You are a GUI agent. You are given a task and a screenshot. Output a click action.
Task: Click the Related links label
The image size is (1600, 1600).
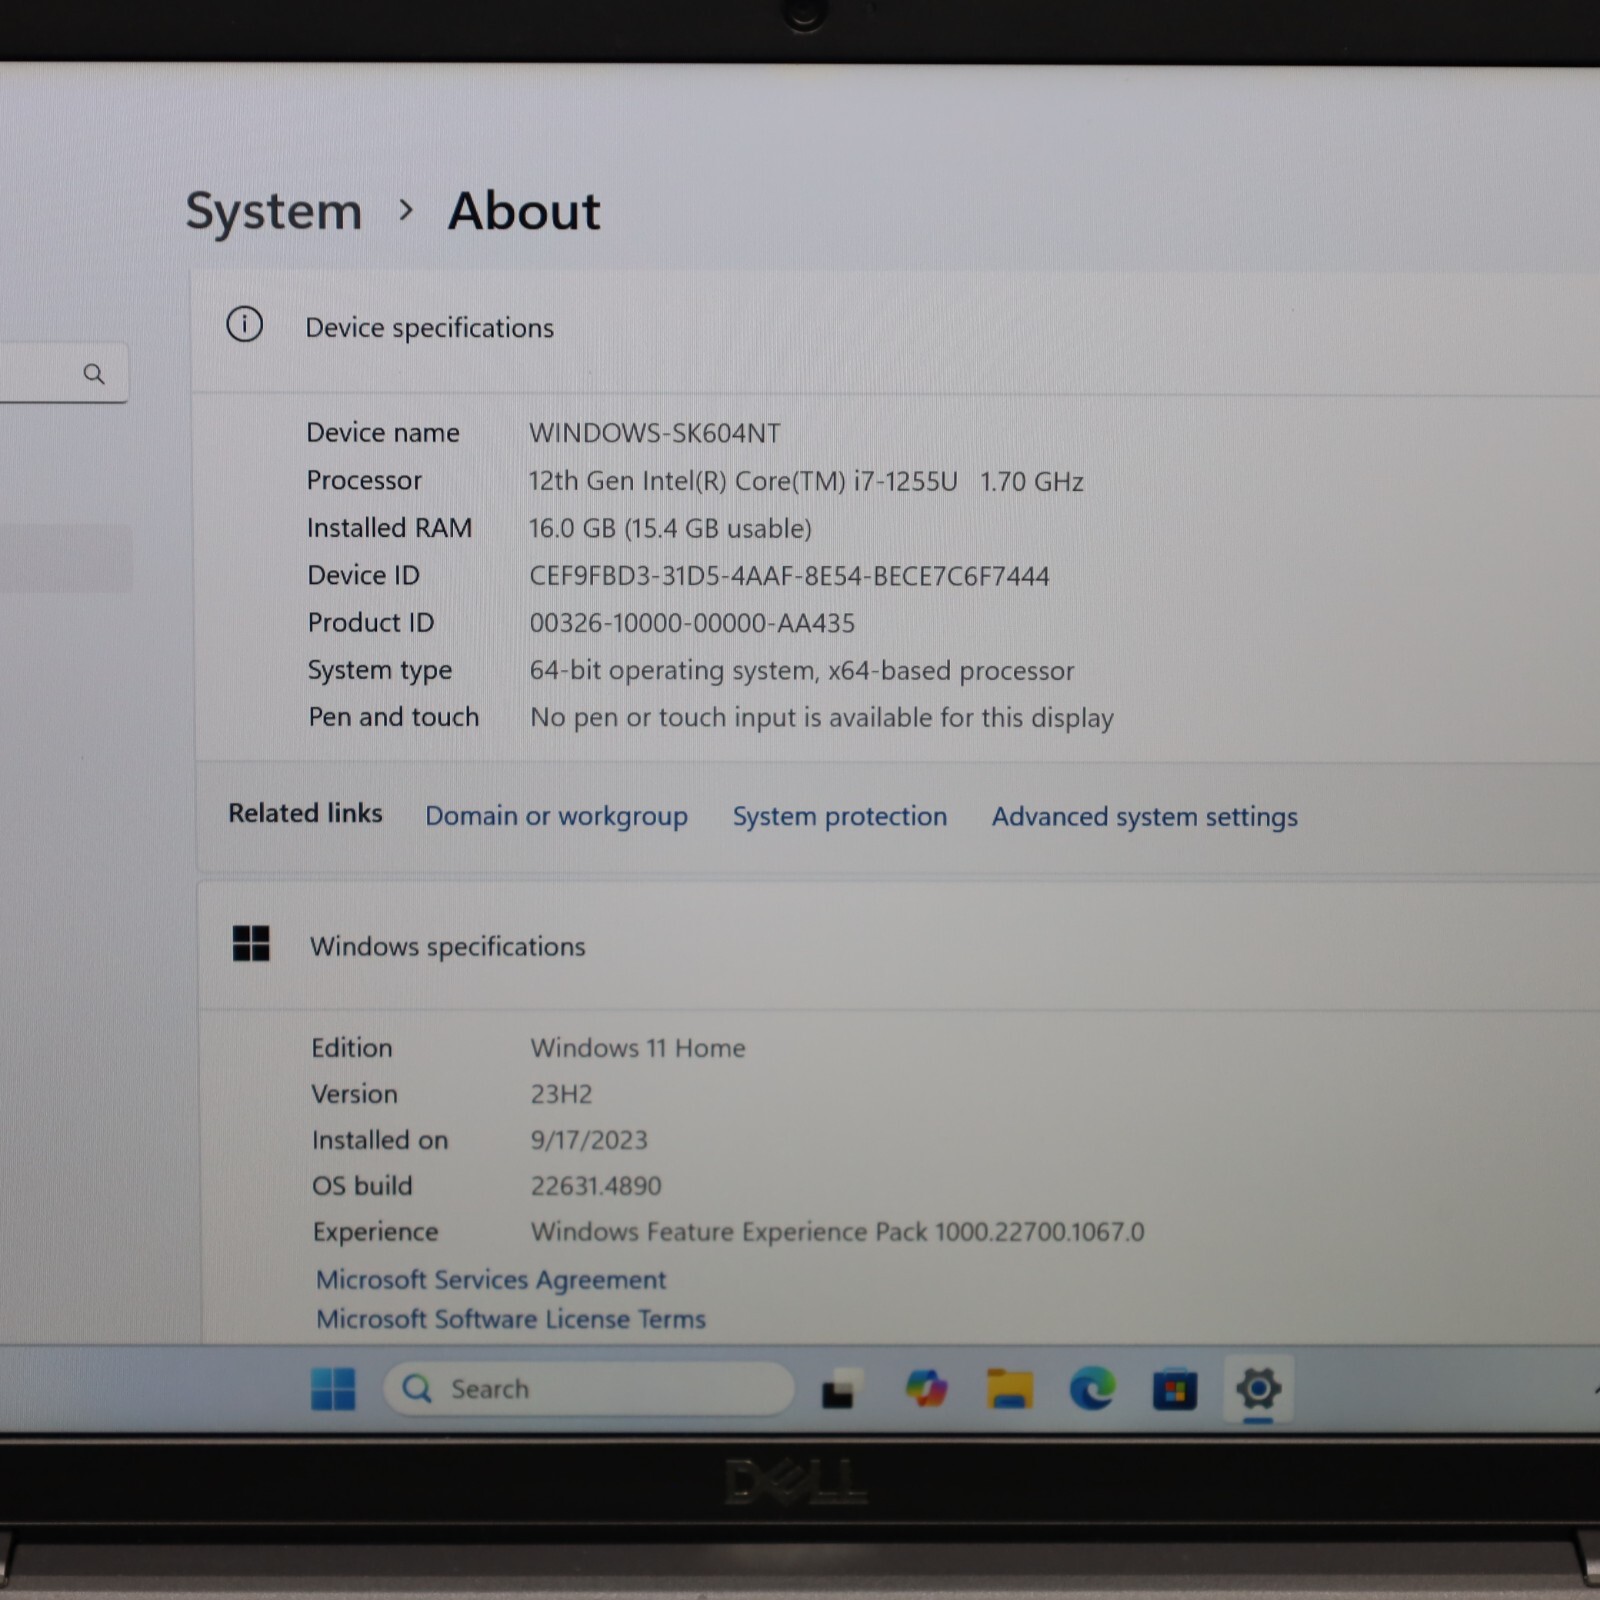click(x=305, y=813)
